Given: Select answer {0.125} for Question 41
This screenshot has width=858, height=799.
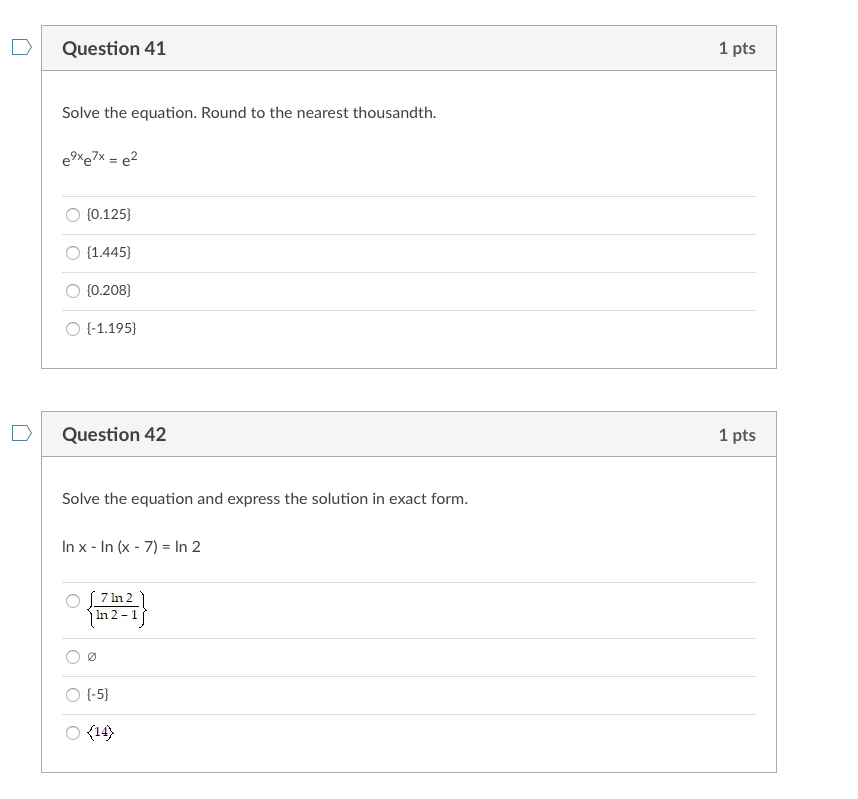Looking at the screenshot, I should pos(72,214).
